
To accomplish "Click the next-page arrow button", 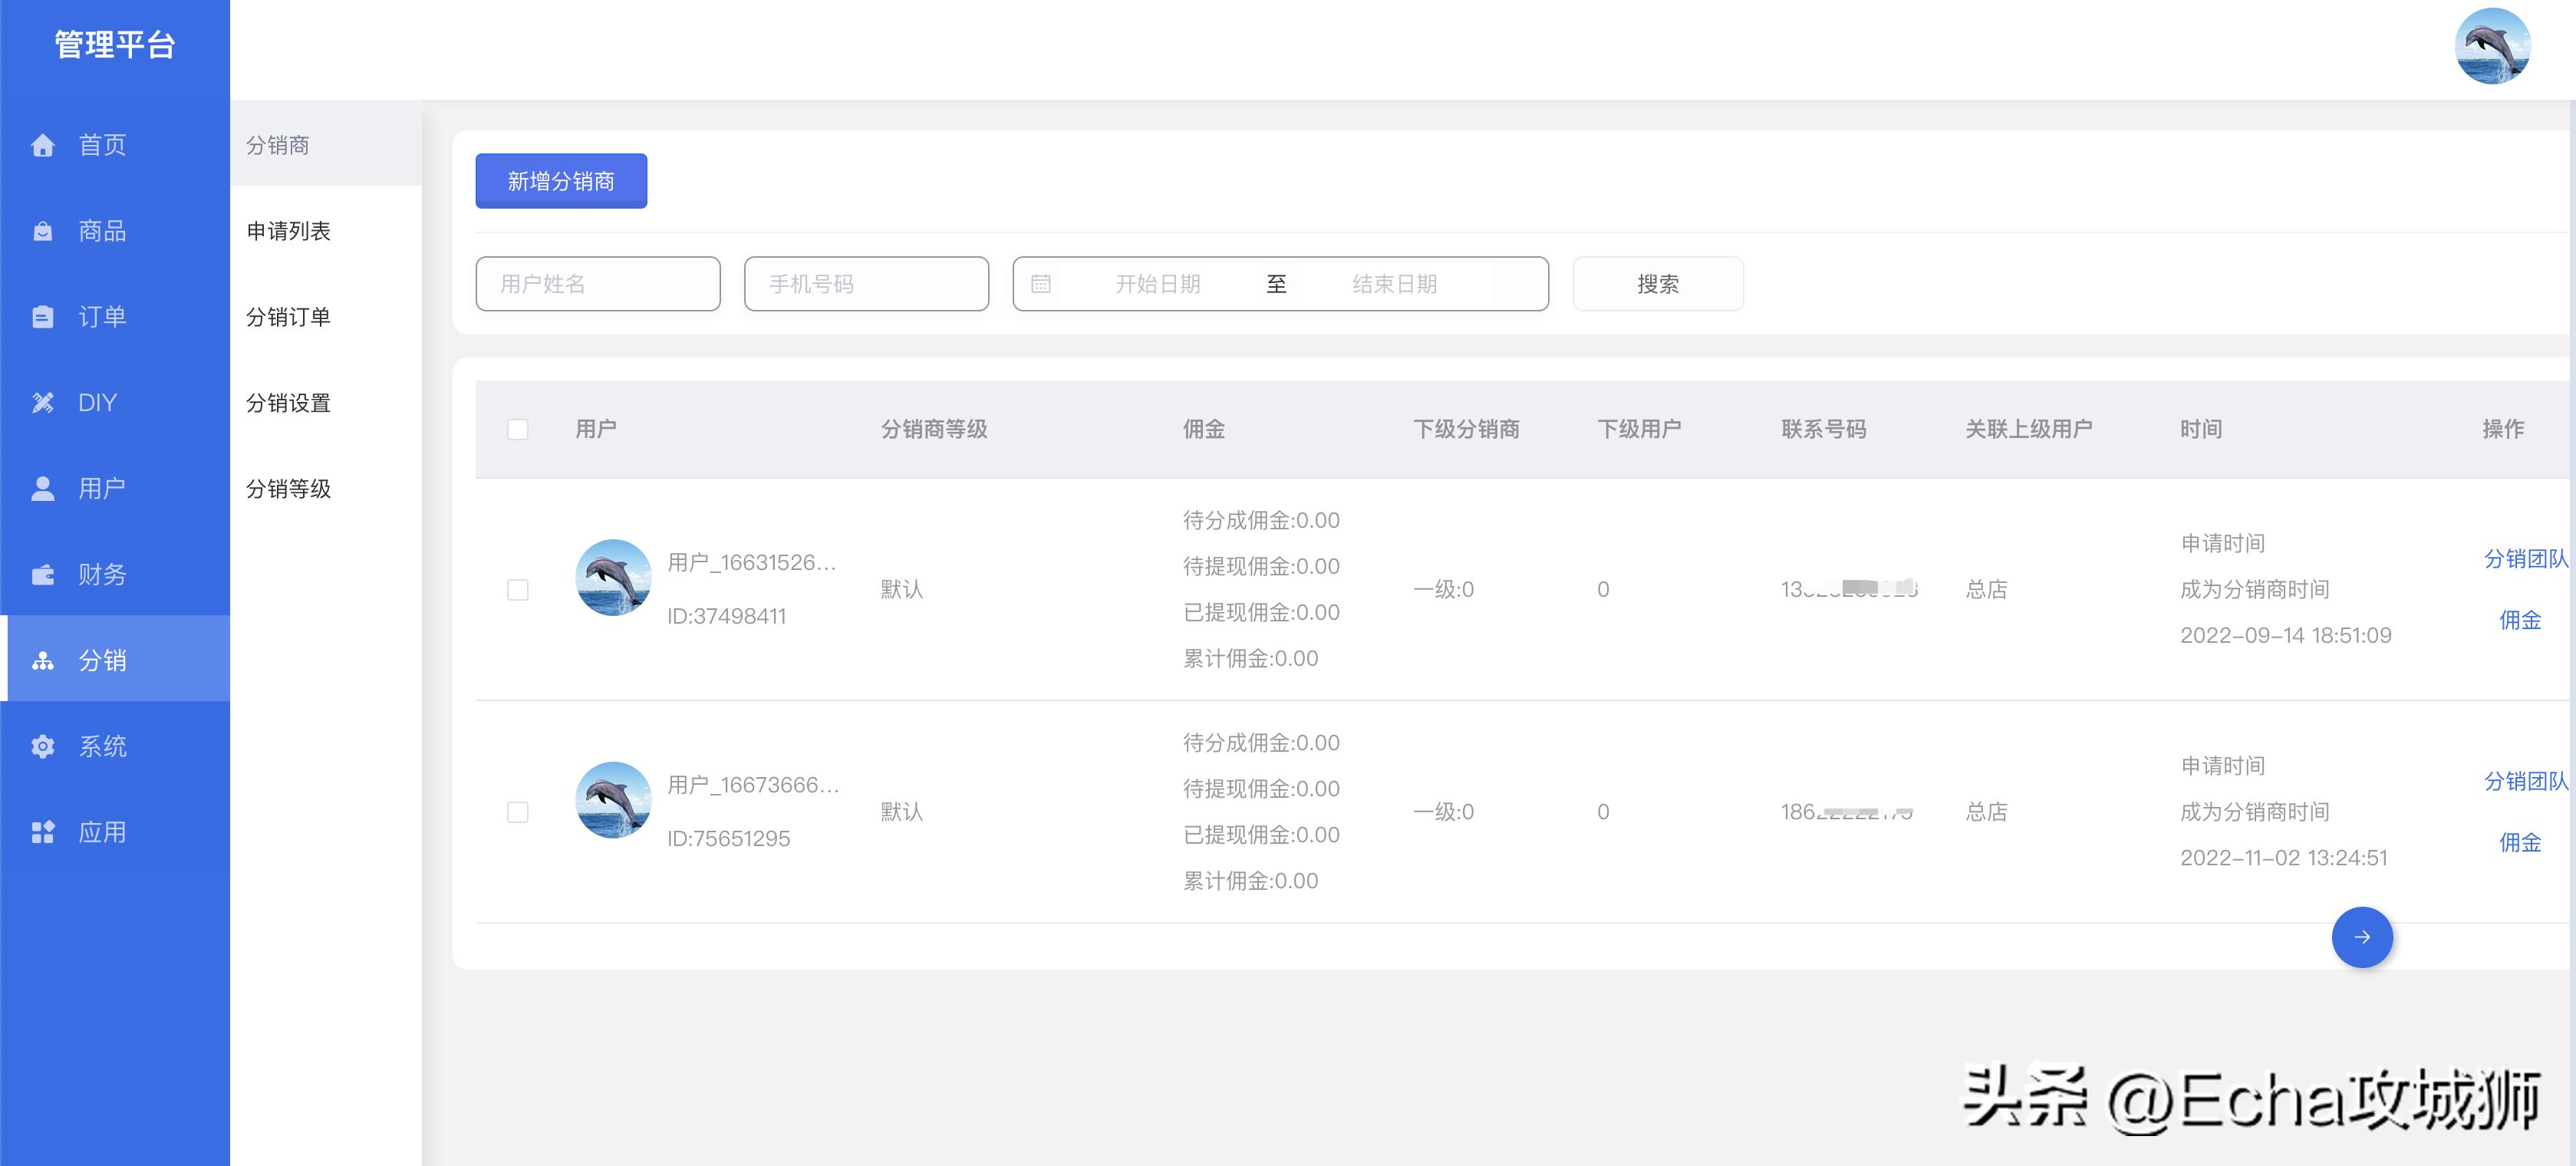I will 2362,937.
